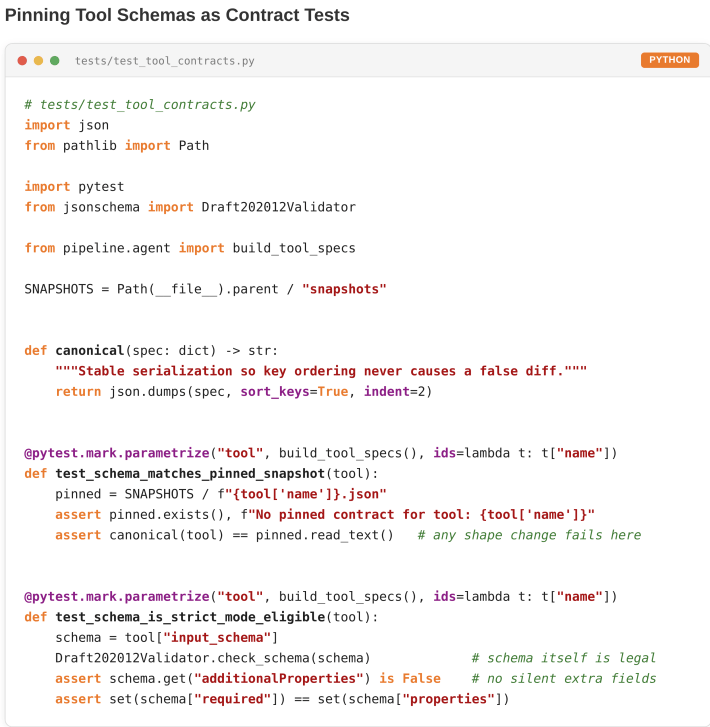The height and width of the screenshot is (727, 710).
Task: Click sort_keys=True in the json.dumps call
Action: click(294, 392)
